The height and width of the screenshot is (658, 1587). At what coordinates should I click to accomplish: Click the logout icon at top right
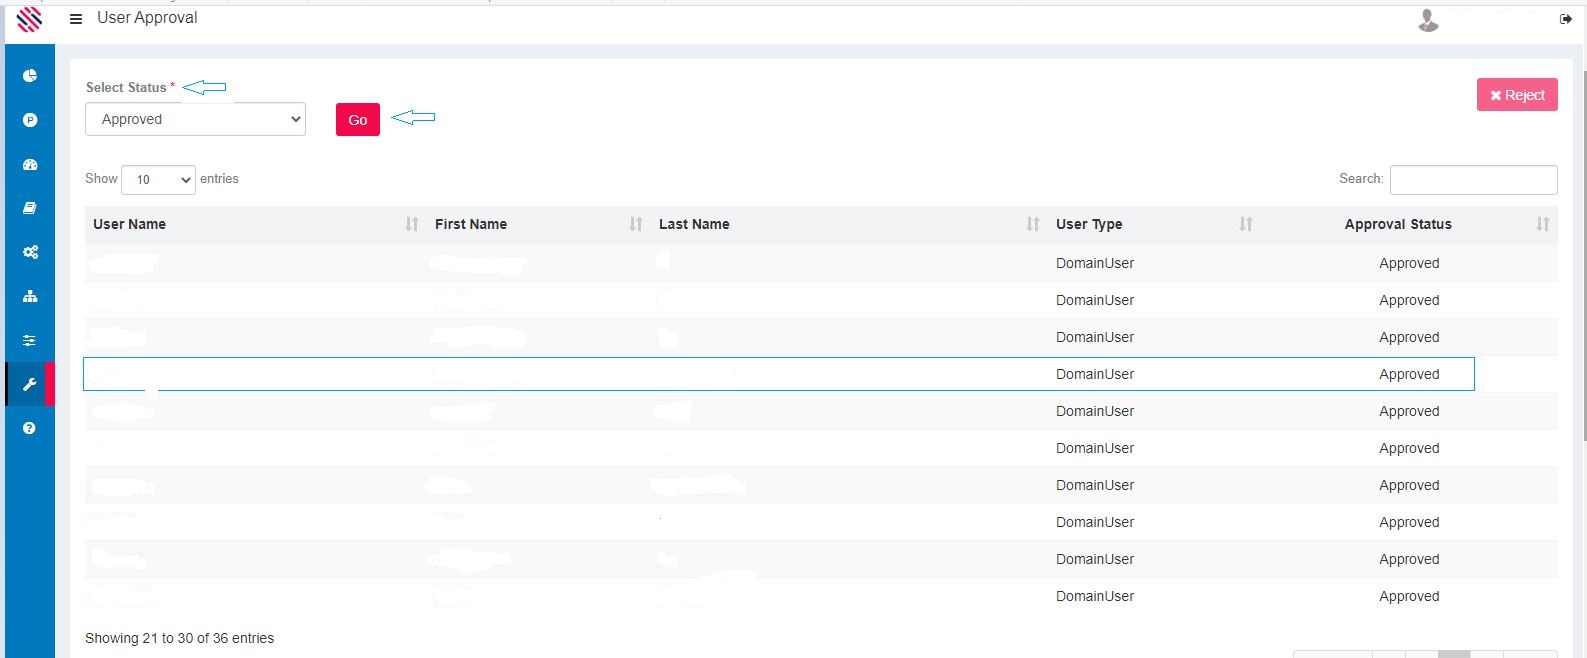click(1565, 19)
